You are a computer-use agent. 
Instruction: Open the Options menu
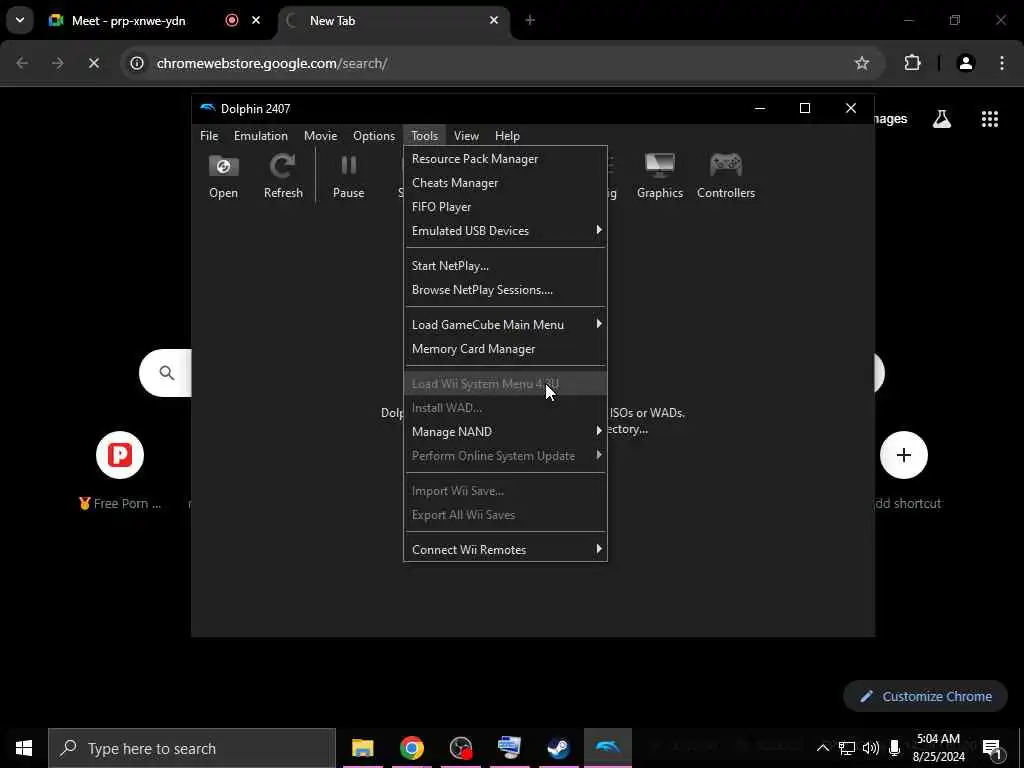click(374, 136)
